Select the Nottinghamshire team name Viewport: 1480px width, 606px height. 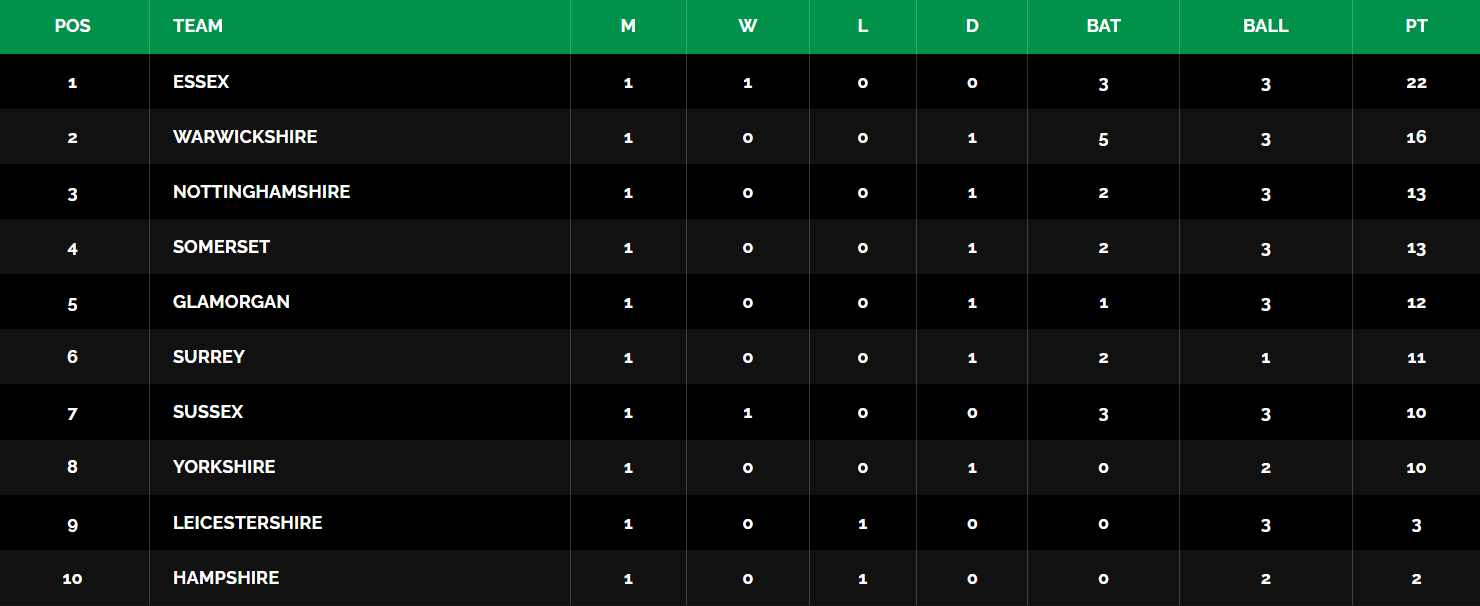261,192
